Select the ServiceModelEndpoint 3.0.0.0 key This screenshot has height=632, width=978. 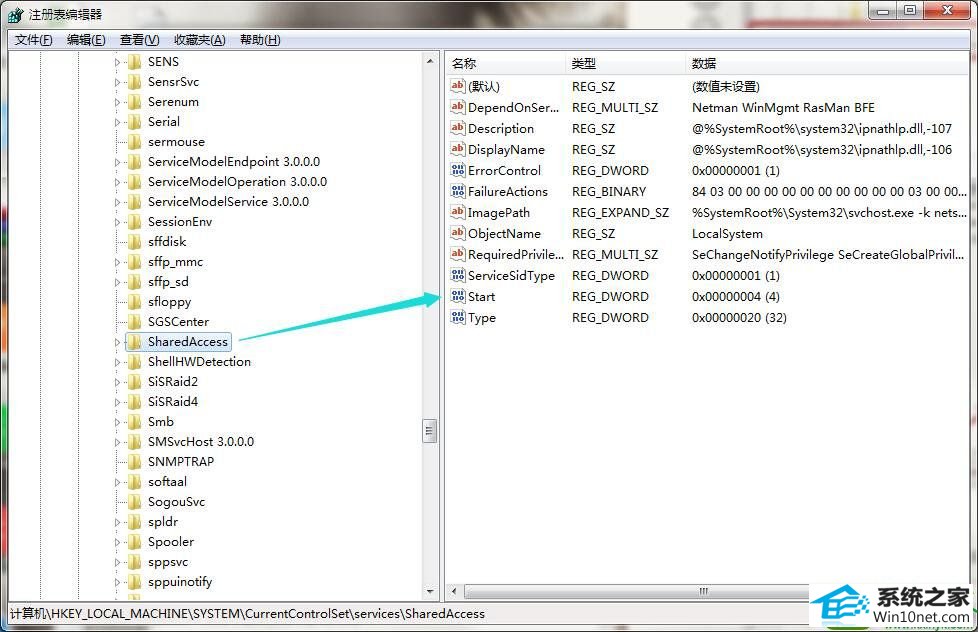(x=234, y=162)
